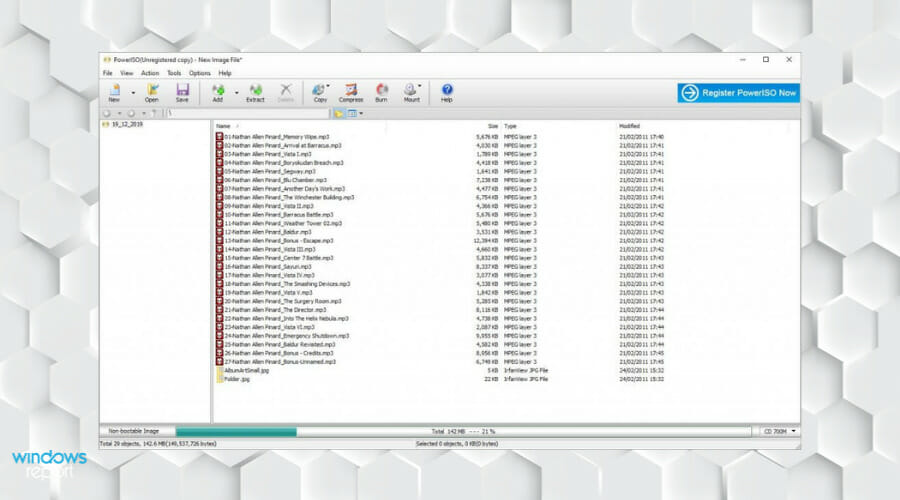Click the mp3 icon of 03-Vista I track
Viewport: 900px width, 500px height.
219,154
